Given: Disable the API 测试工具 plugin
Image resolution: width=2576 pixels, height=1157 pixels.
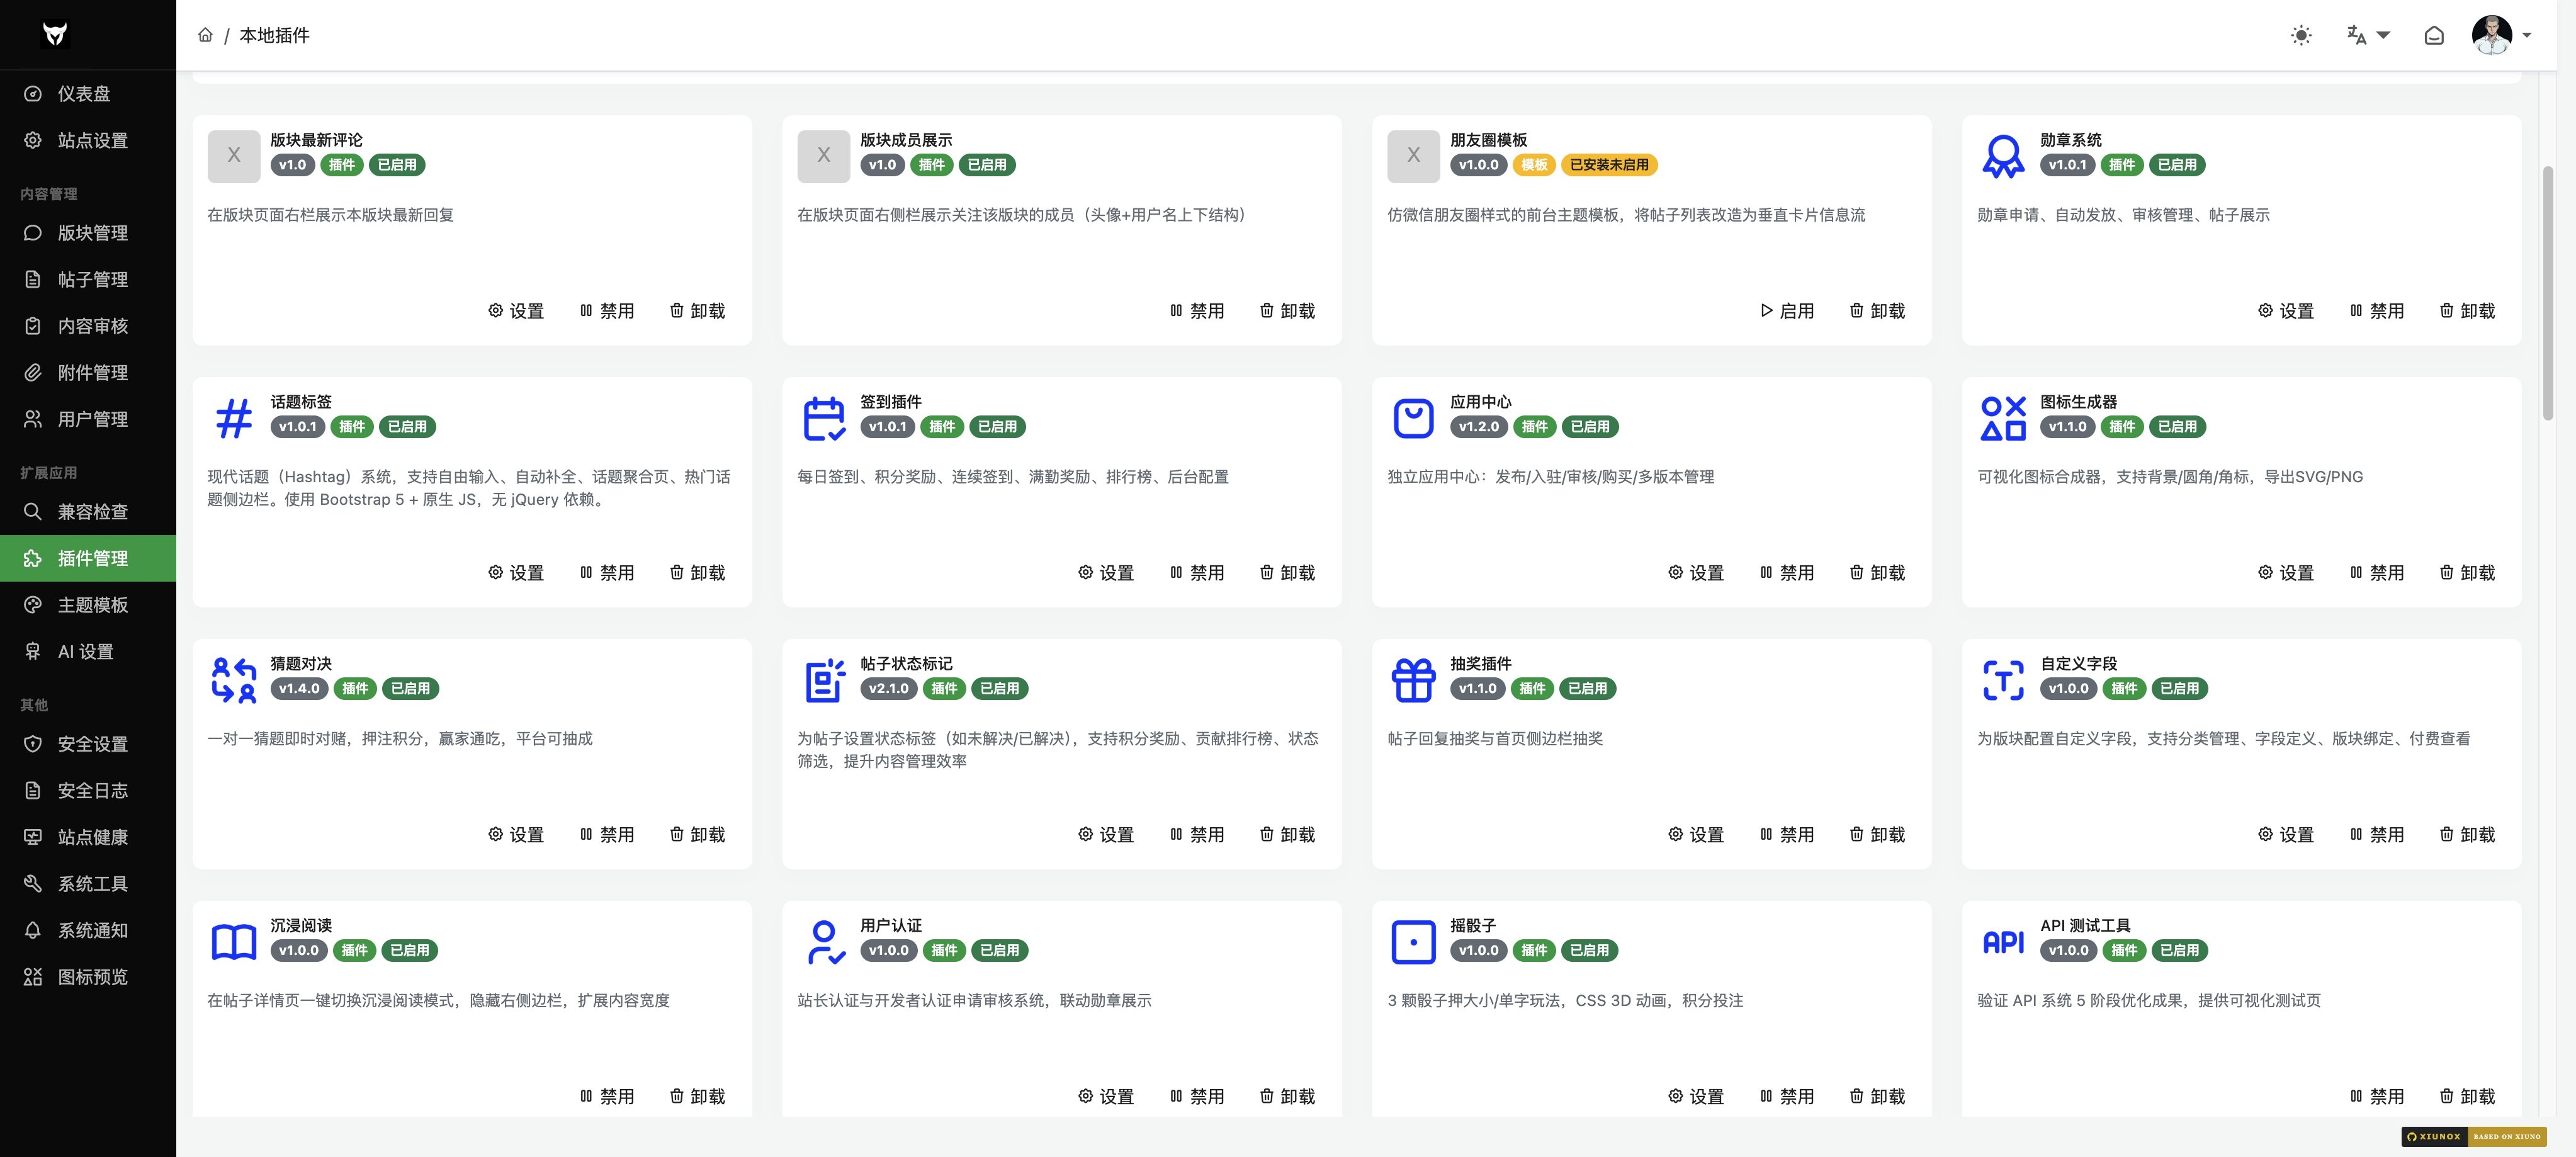Looking at the screenshot, I should (x=2377, y=1097).
